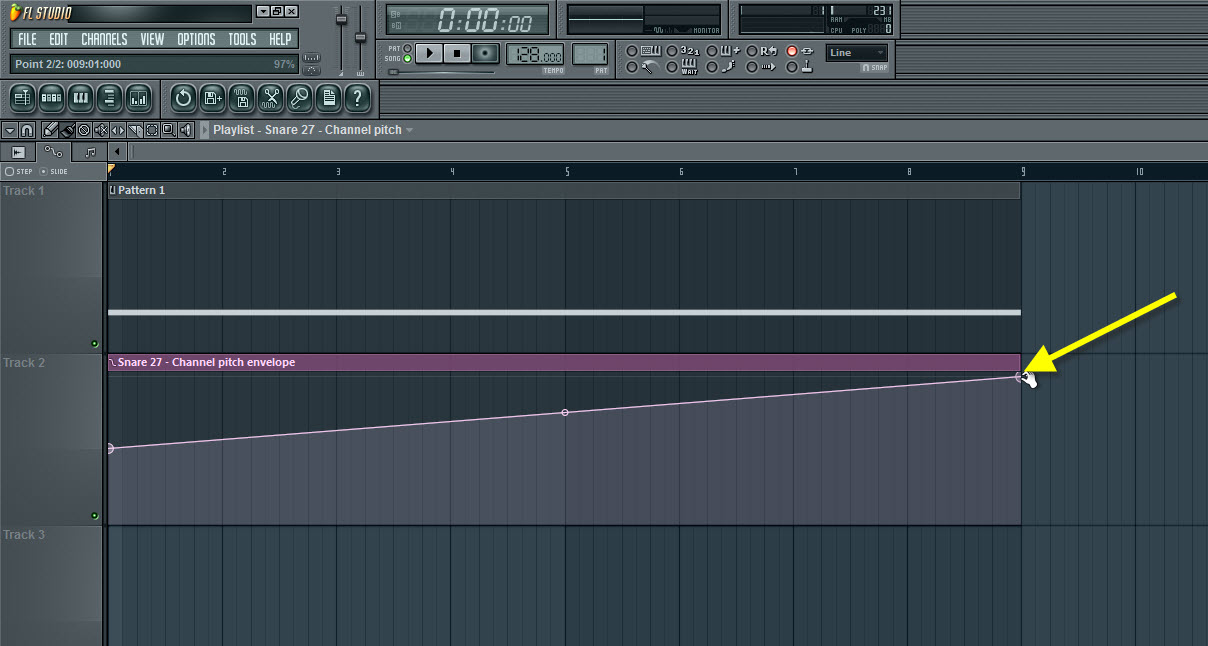Click the 128.000 tempo display

535,53
